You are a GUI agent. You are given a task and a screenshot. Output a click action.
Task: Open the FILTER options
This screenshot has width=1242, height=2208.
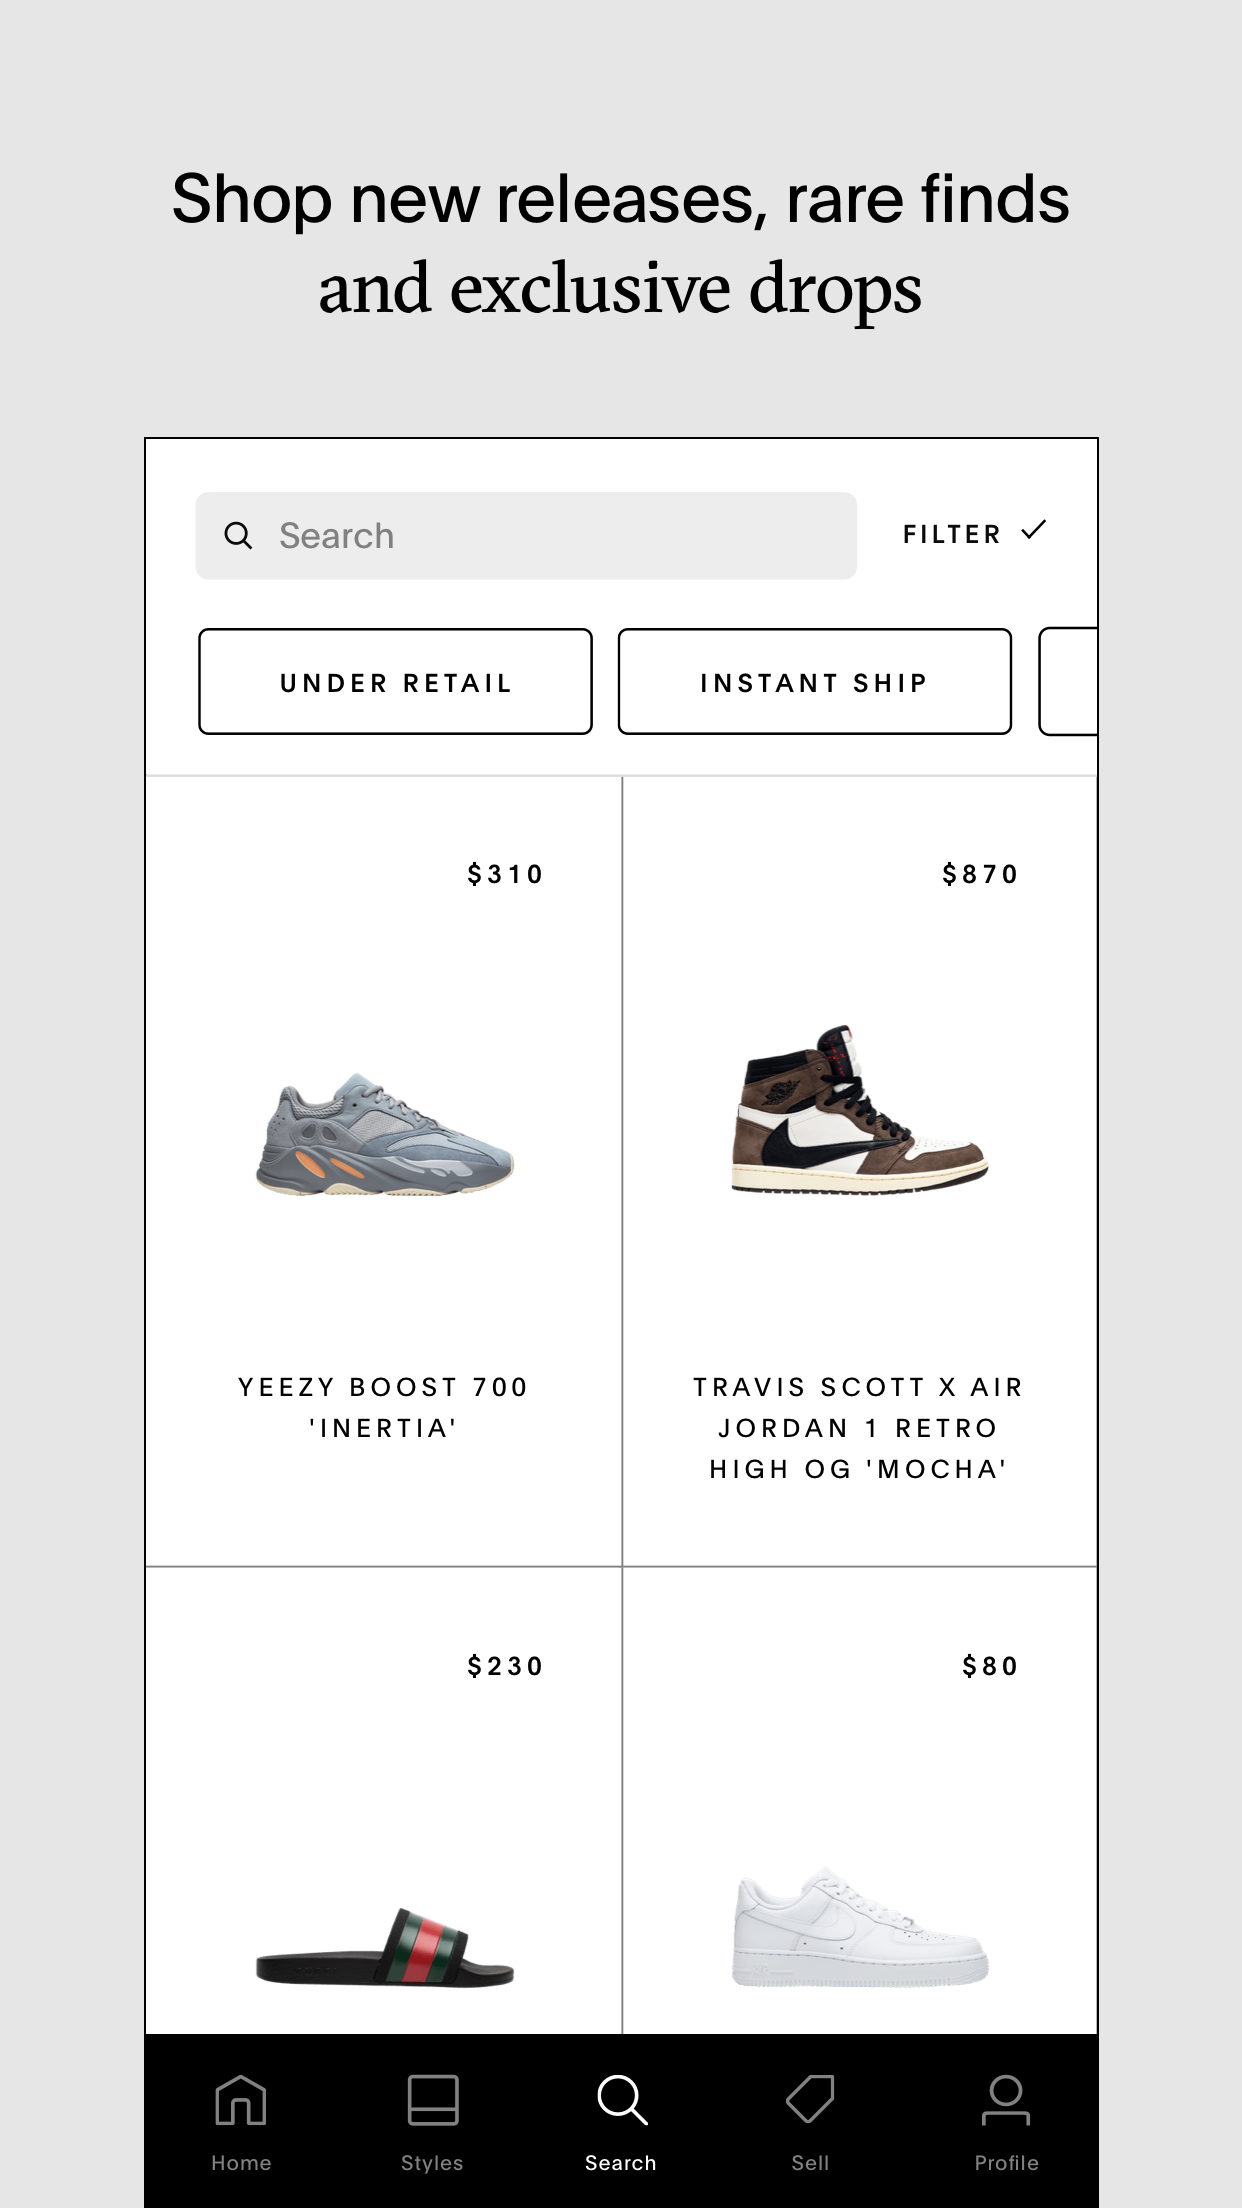[952, 534]
